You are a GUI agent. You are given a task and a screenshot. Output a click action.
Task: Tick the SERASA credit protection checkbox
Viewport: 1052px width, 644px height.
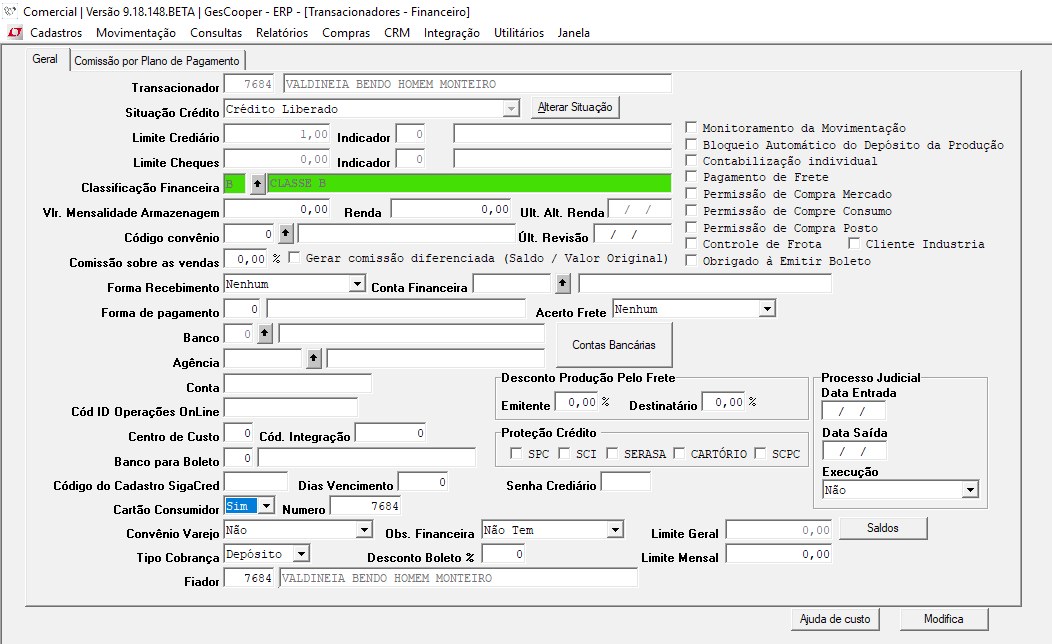pos(612,454)
